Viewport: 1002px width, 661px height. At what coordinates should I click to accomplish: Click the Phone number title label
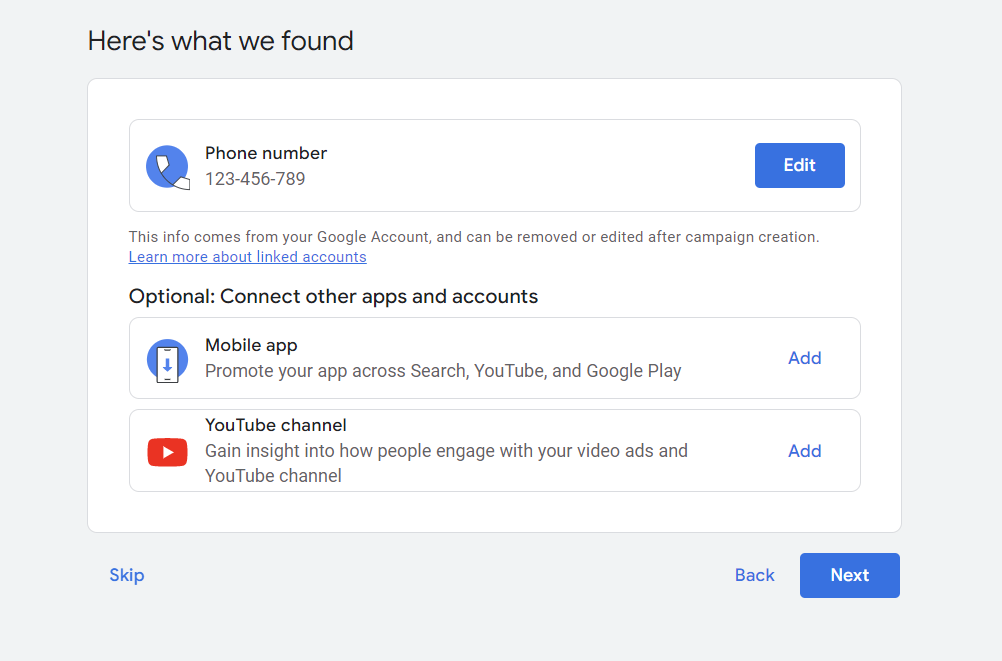click(x=266, y=153)
